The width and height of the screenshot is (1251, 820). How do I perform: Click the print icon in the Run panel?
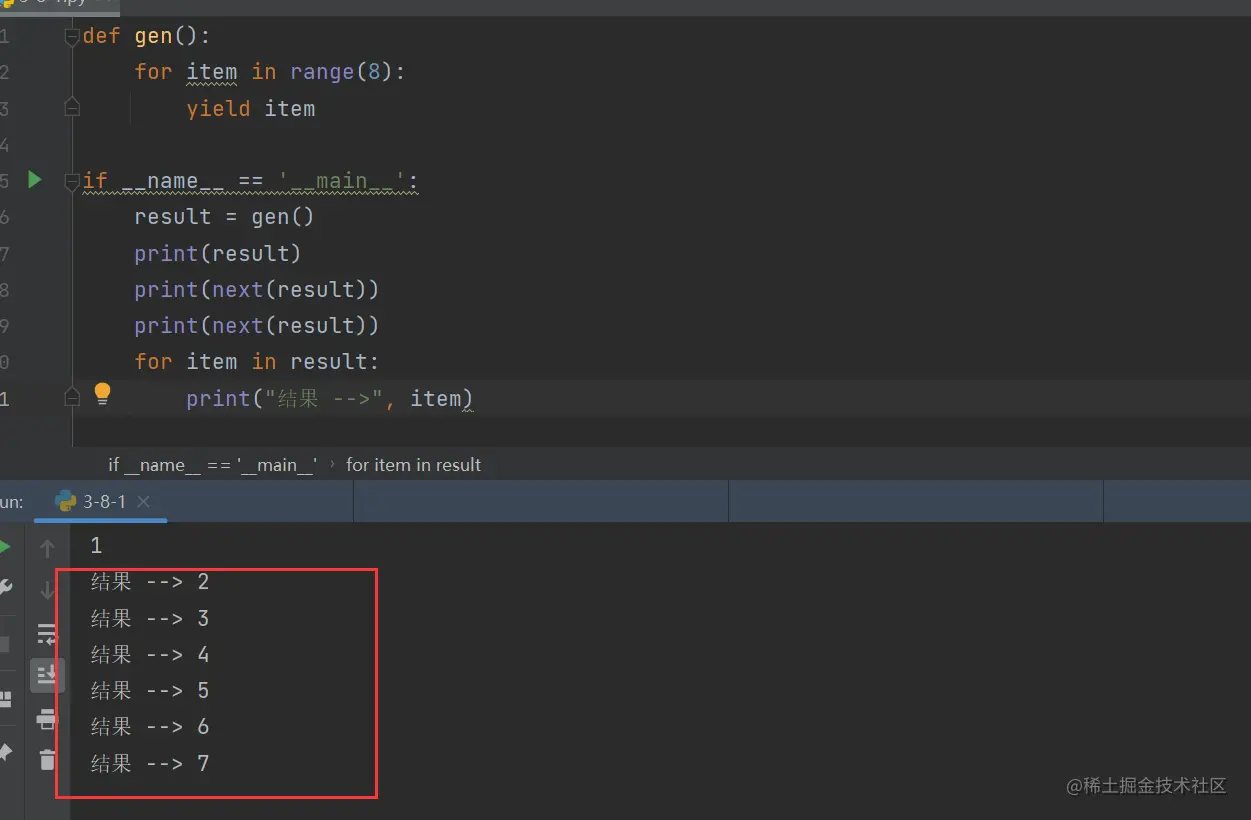point(47,719)
